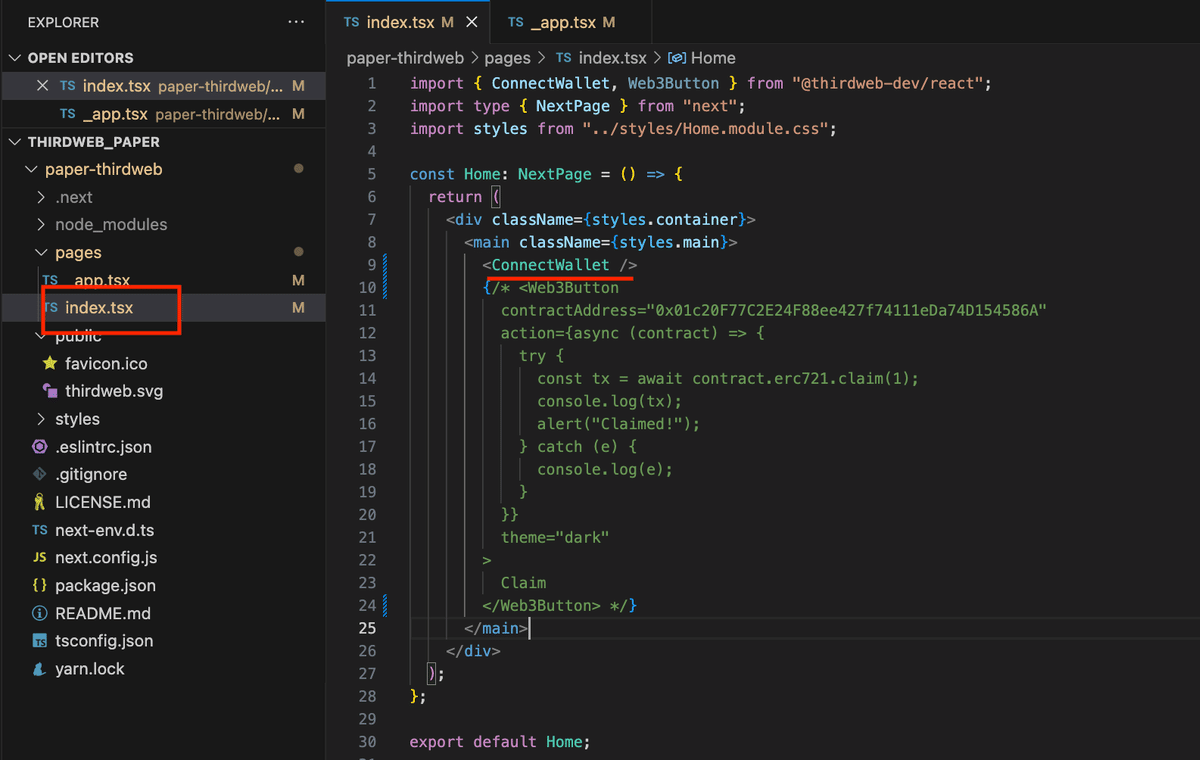Click console.log(tx); on line 15
The height and width of the screenshot is (760, 1200).
610,401
